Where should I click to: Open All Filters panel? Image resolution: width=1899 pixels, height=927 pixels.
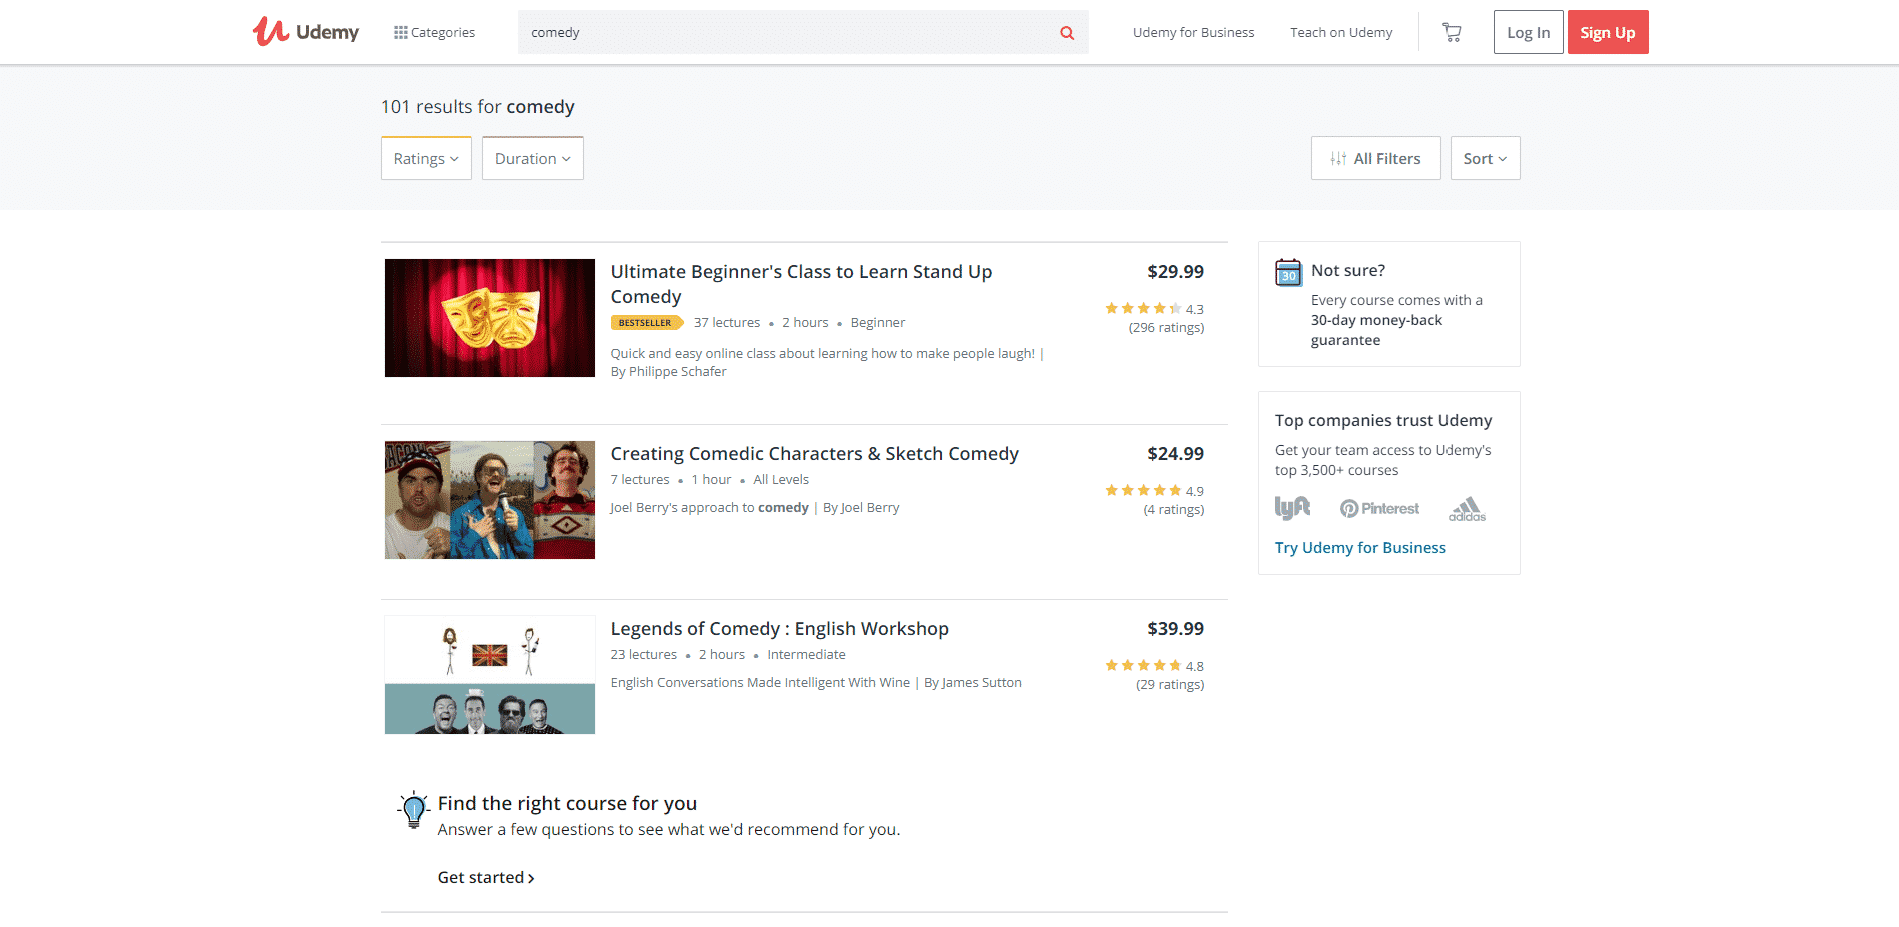[x=1375, y=158]
